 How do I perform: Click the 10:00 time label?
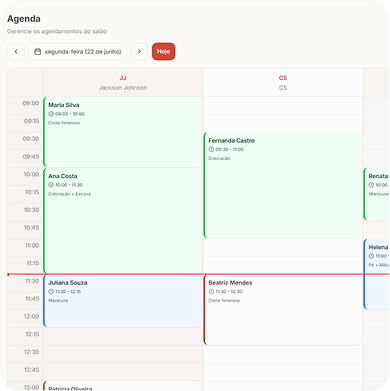coord(31,174)
